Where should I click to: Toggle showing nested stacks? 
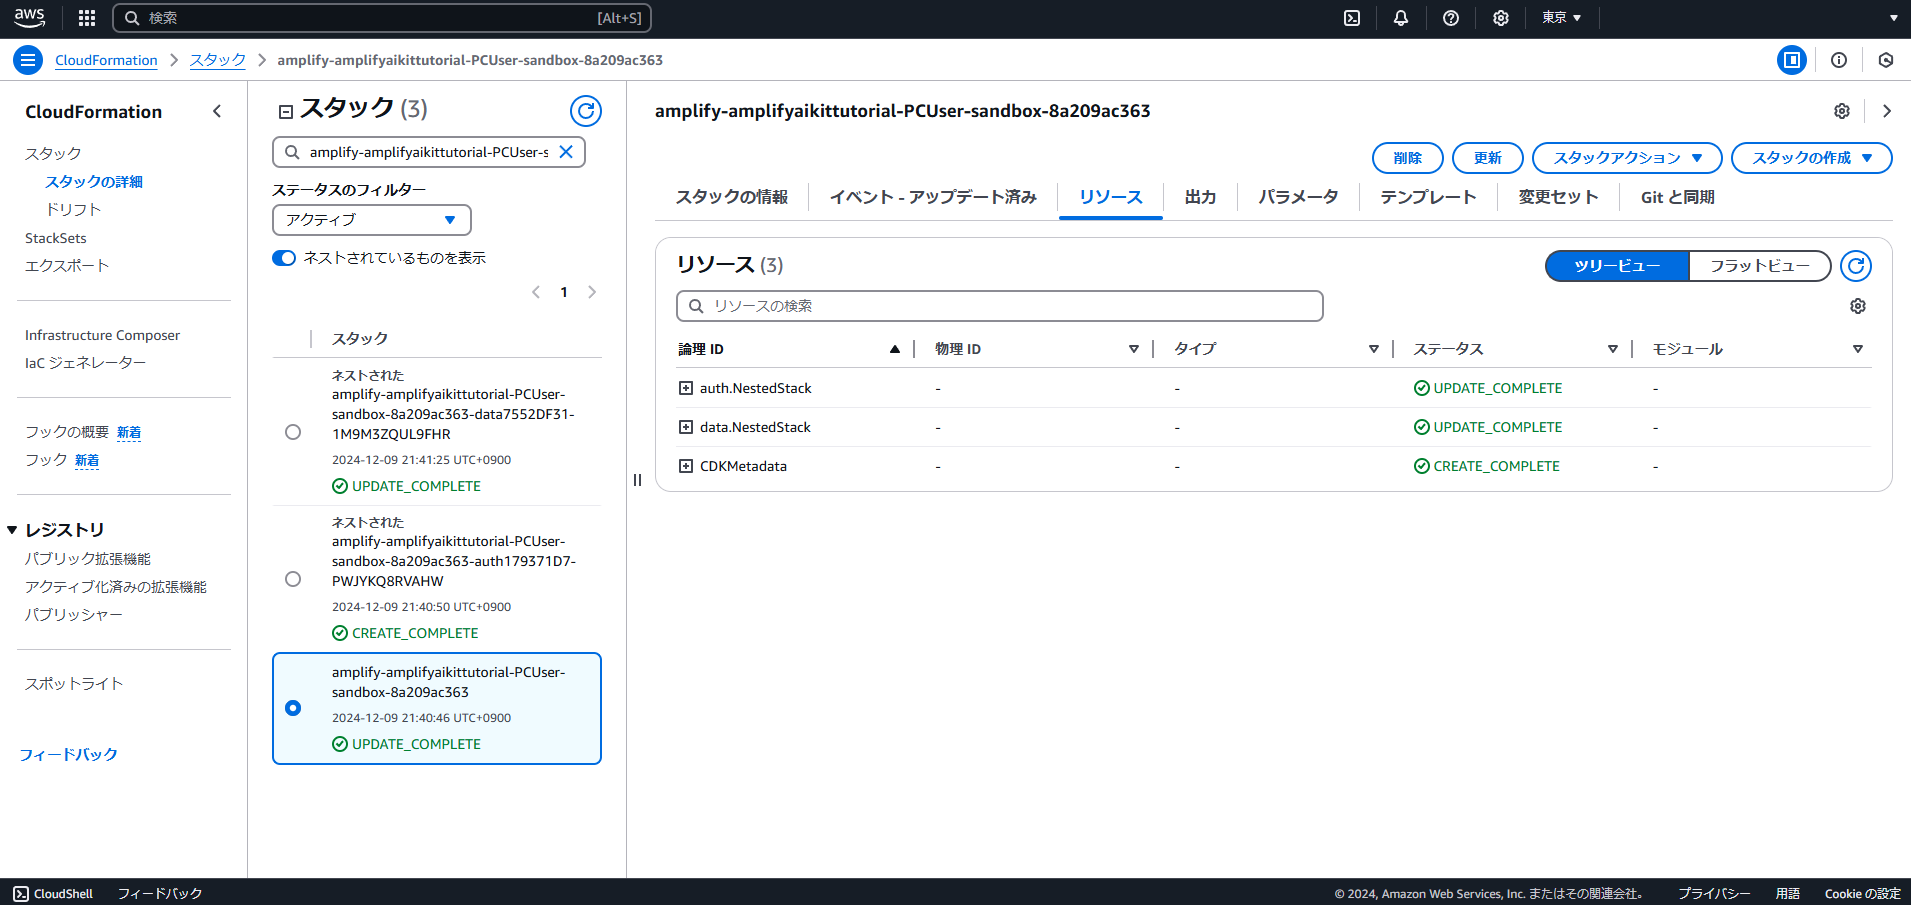tap(284, 258)
